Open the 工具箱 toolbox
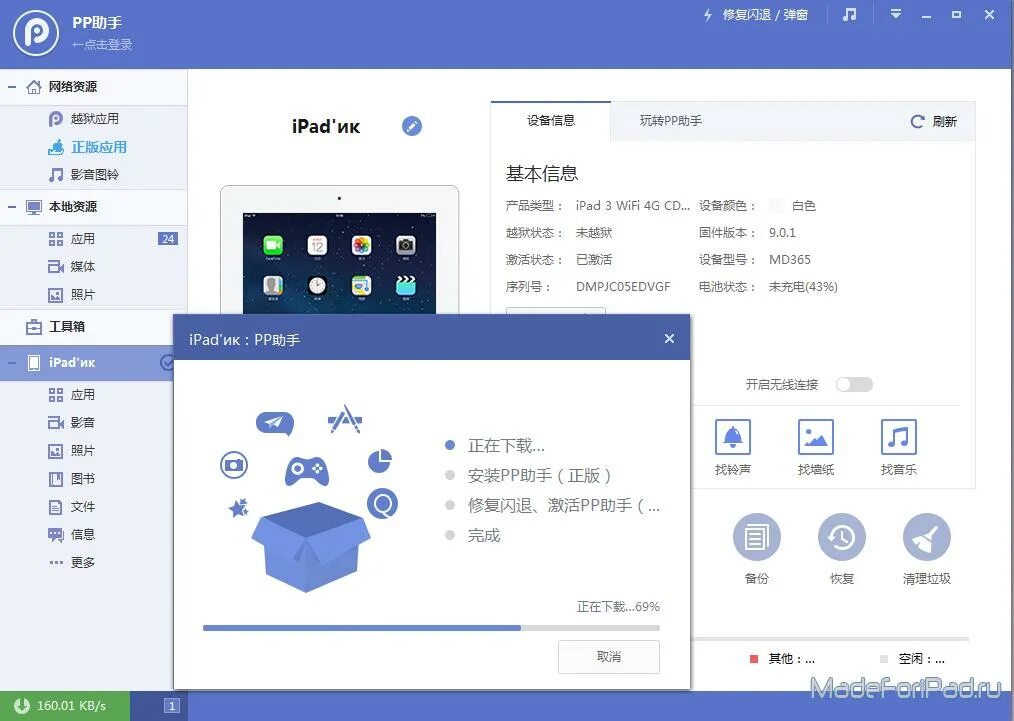The image size is (1014, 721). [x=67, y=327]
